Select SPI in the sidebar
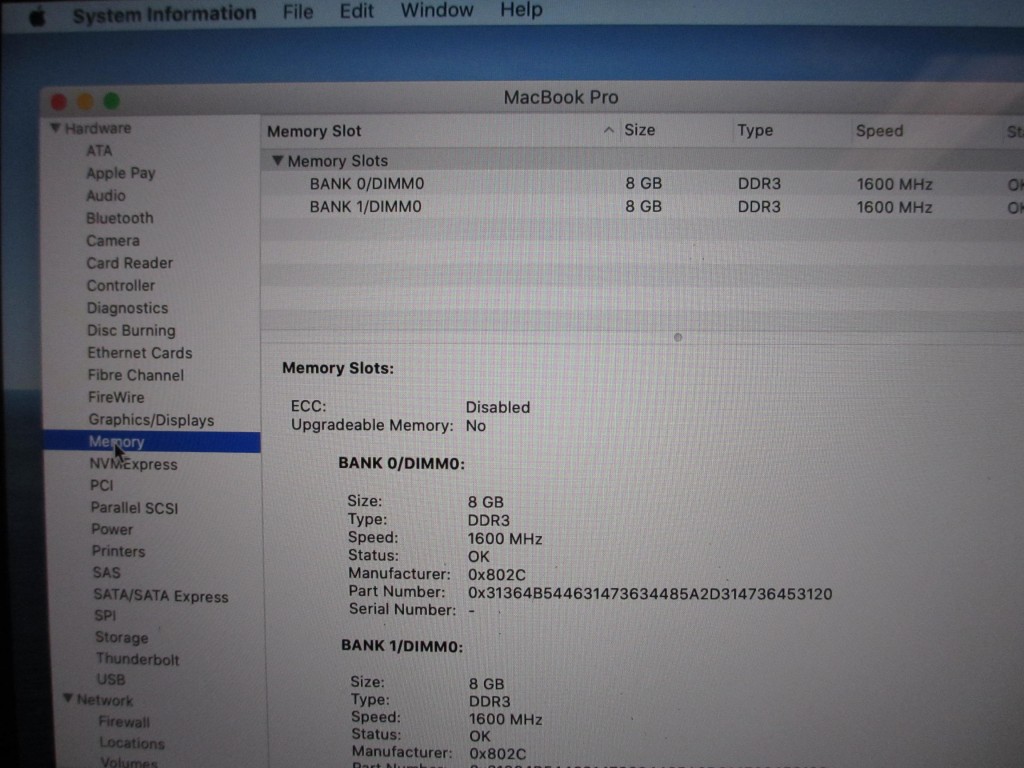1024x768 pixels. click(104, 615)
